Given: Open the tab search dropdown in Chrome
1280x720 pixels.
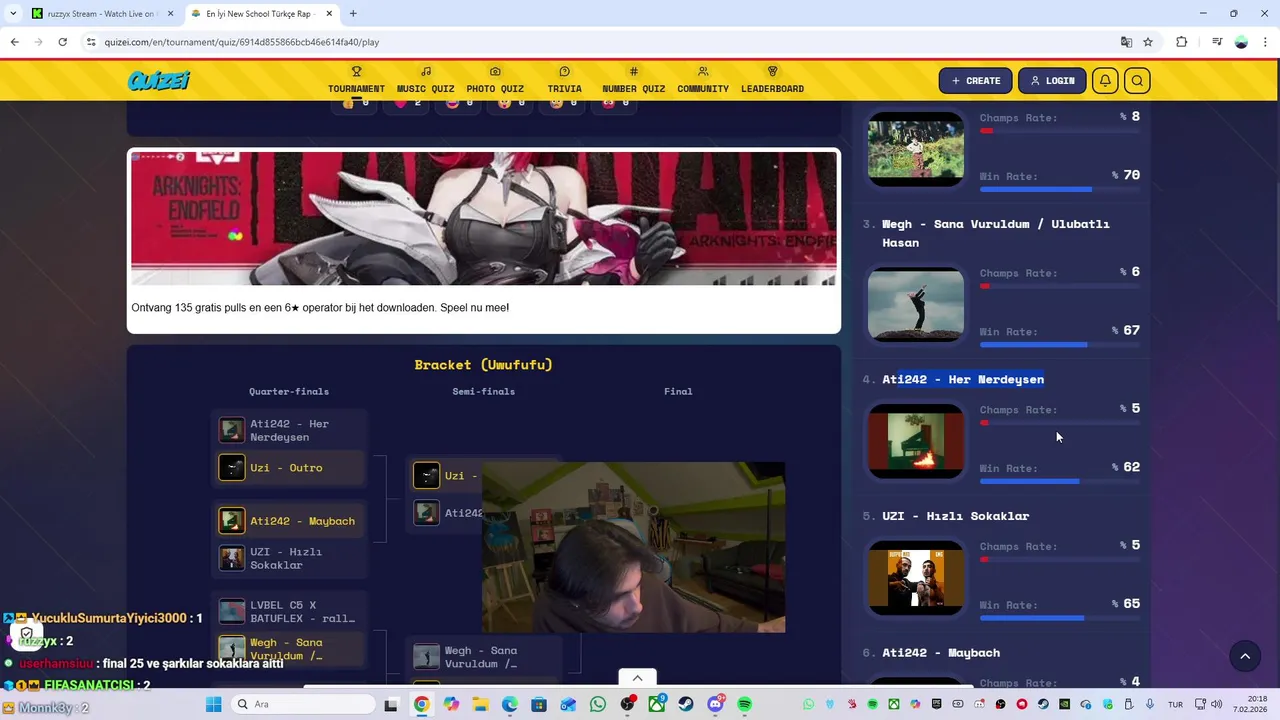Looking at the screenshot, I should [12, 14].
